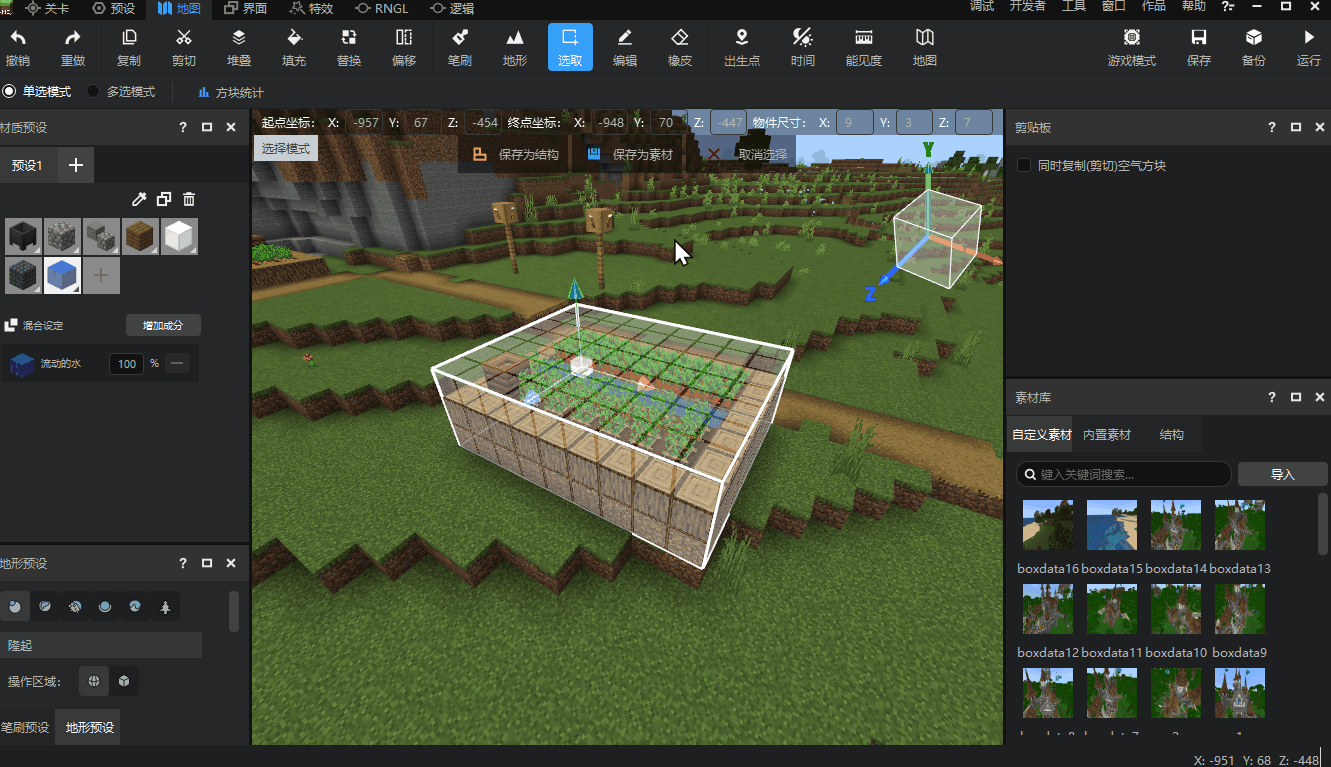Open the 窗口 menu
1331x767 pixels.
click(1113, 6)
